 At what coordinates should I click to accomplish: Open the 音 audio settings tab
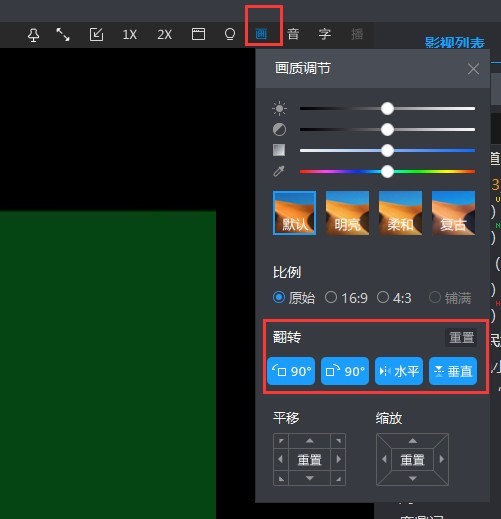click(x=293, y=34)
